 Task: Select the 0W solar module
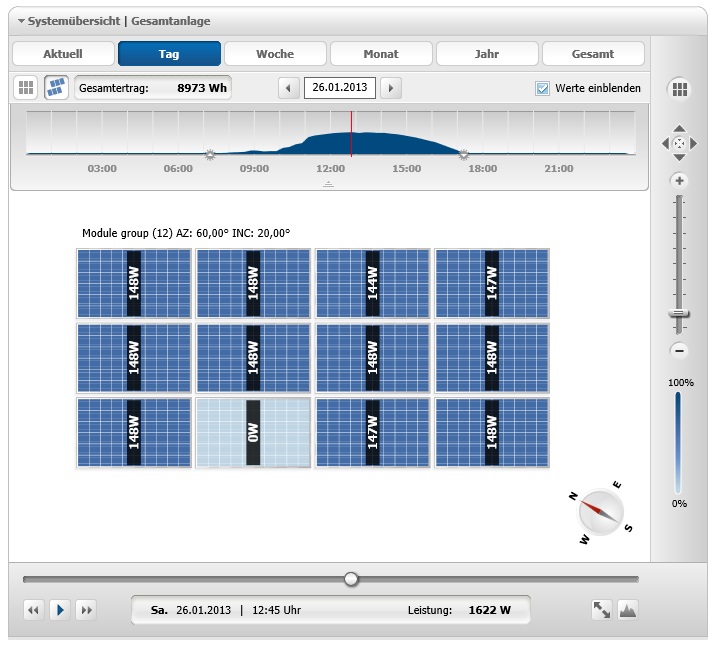(253, 432)
